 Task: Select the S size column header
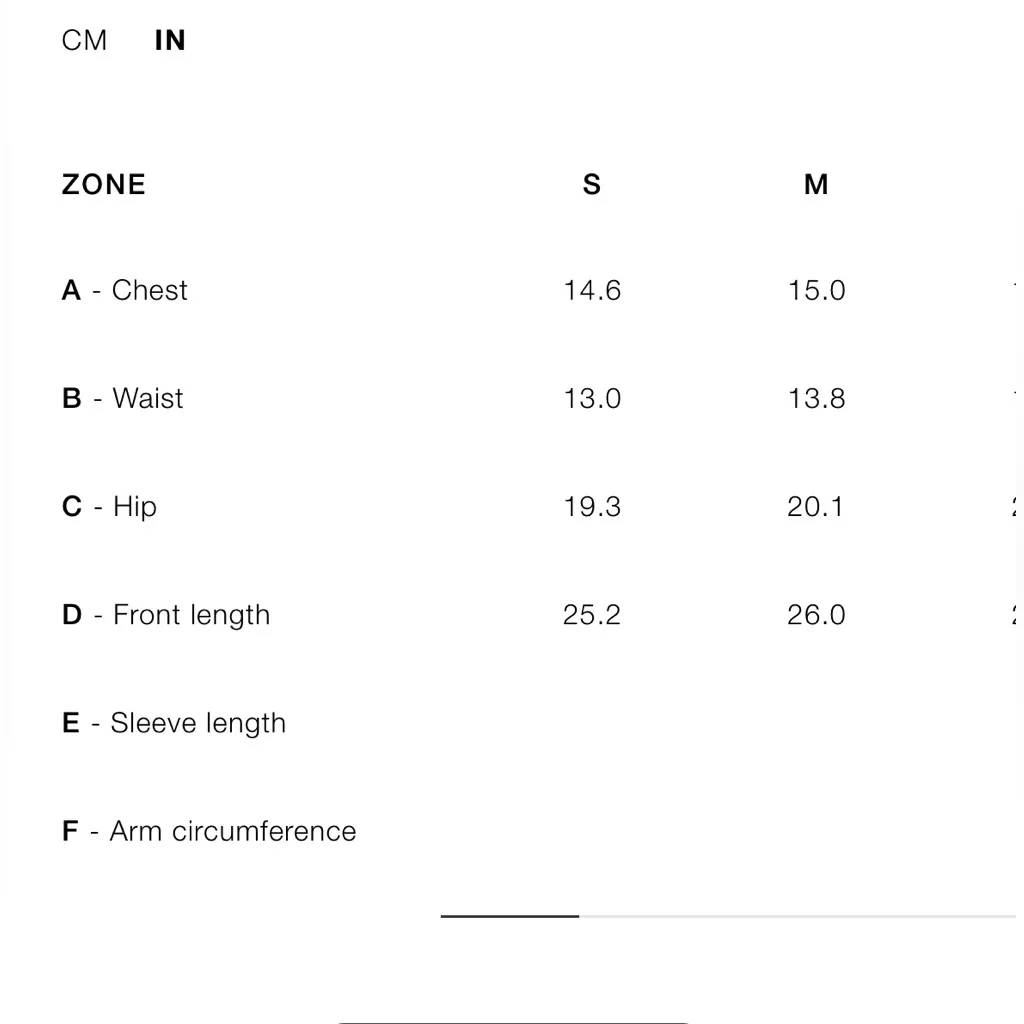point(592,184)
